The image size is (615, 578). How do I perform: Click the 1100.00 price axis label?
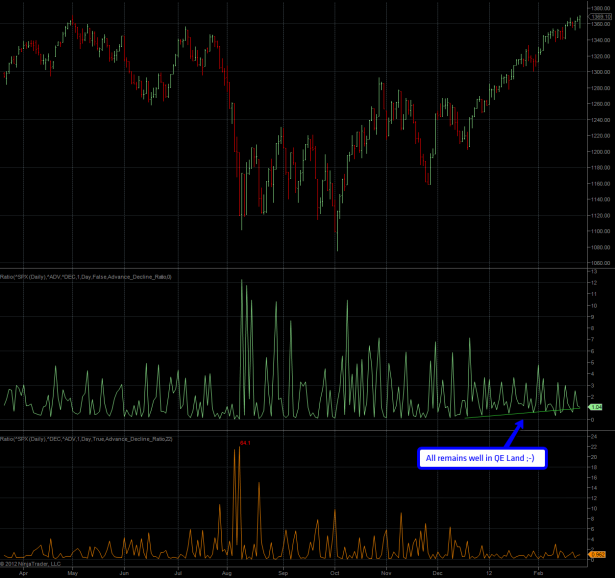pos(600,231)
